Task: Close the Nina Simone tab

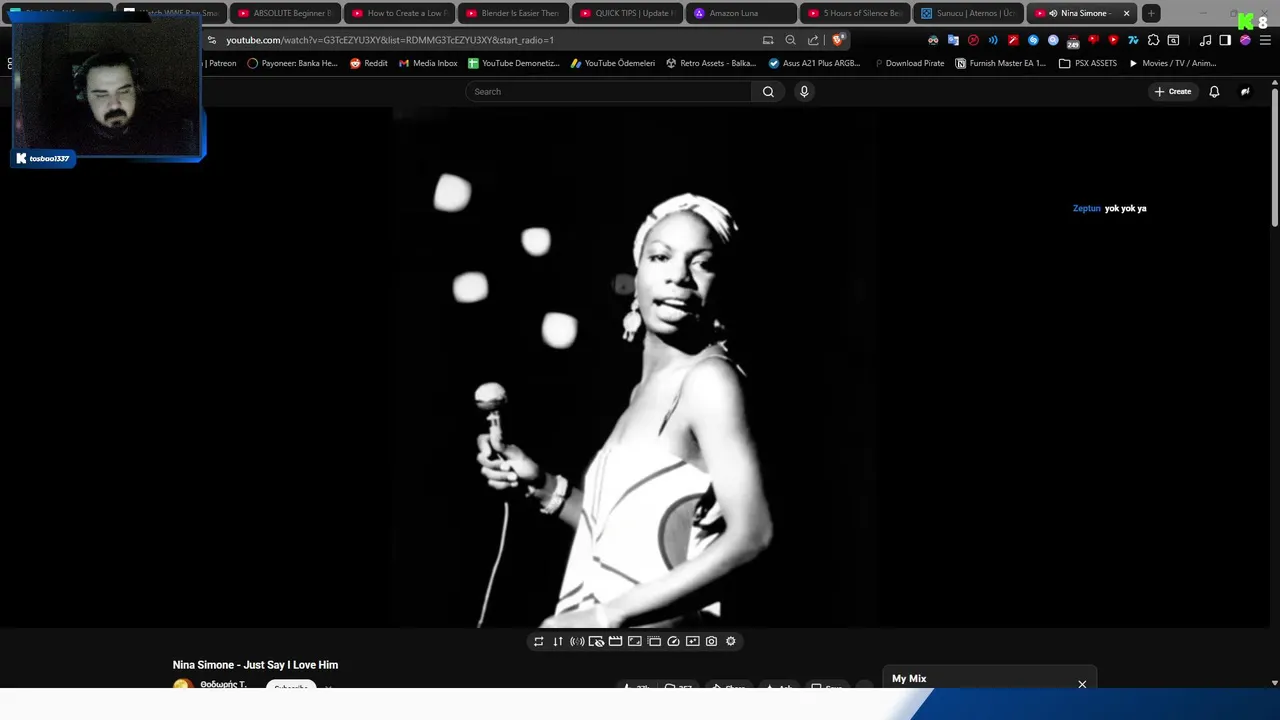Action: click(x=1127, y=13)
